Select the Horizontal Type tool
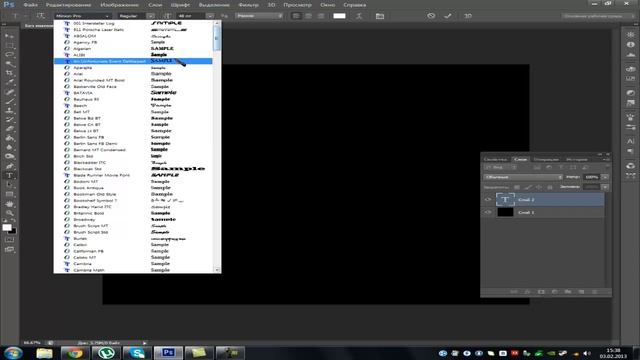 pyautogui.click(x=9, y=176)
